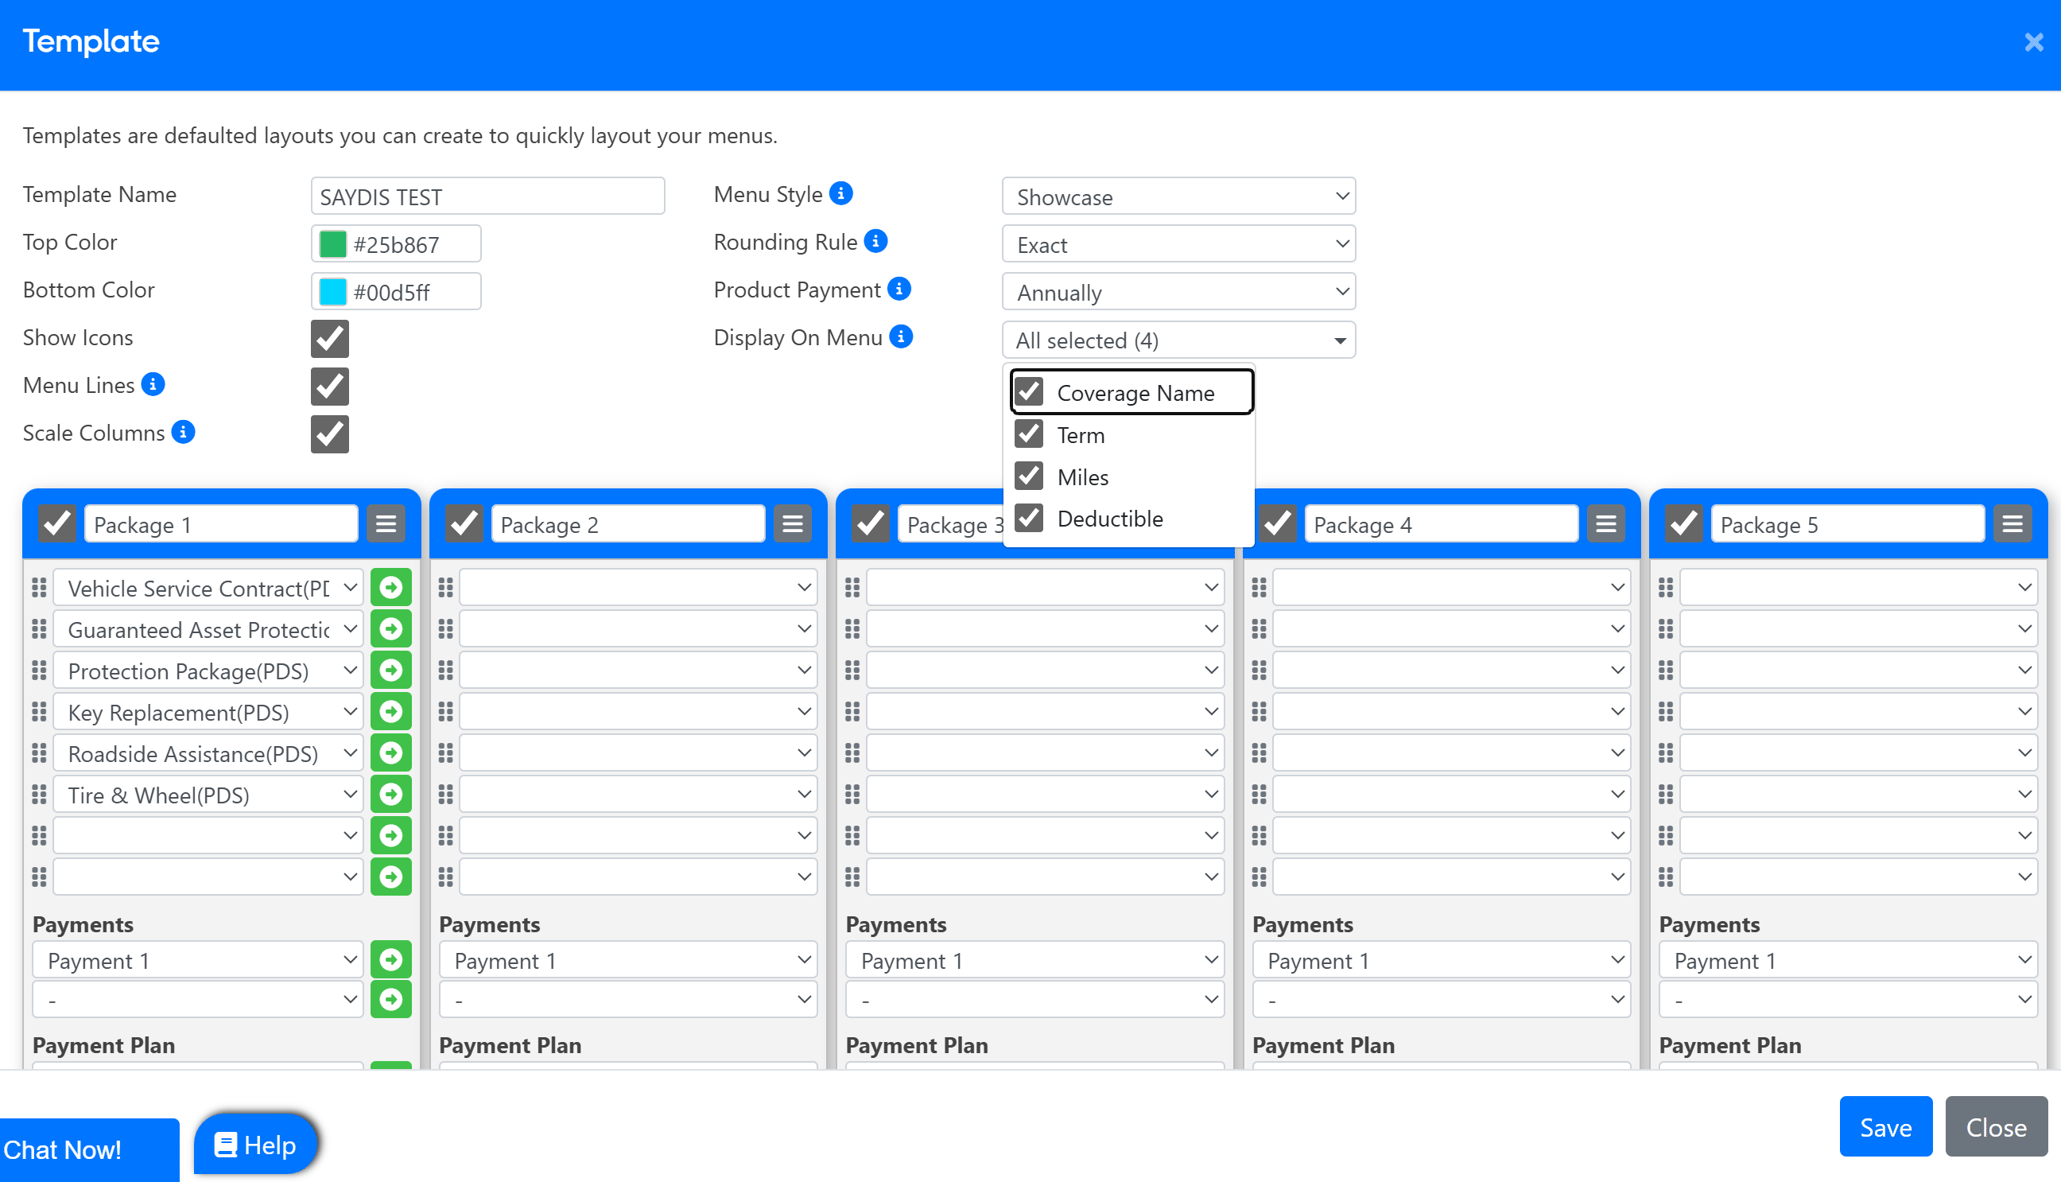
Task: Disable the Package 2 checkbox
Action: [x=464, y=524]
